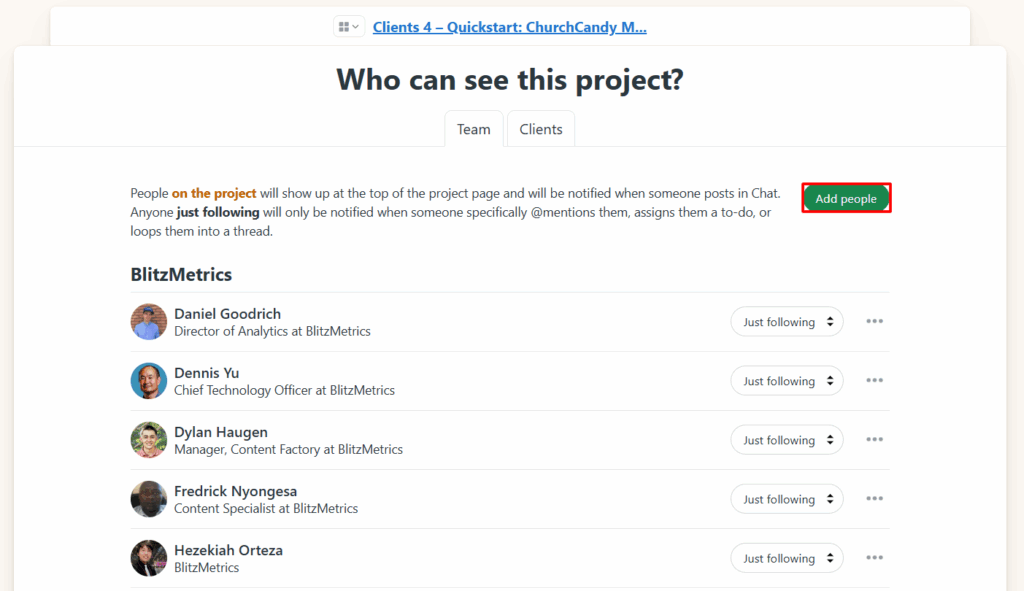The width and height of the screenshot is (1024, 591).
Task: Click Dennis Yu's profile avatar
Action: pos(149,381)
